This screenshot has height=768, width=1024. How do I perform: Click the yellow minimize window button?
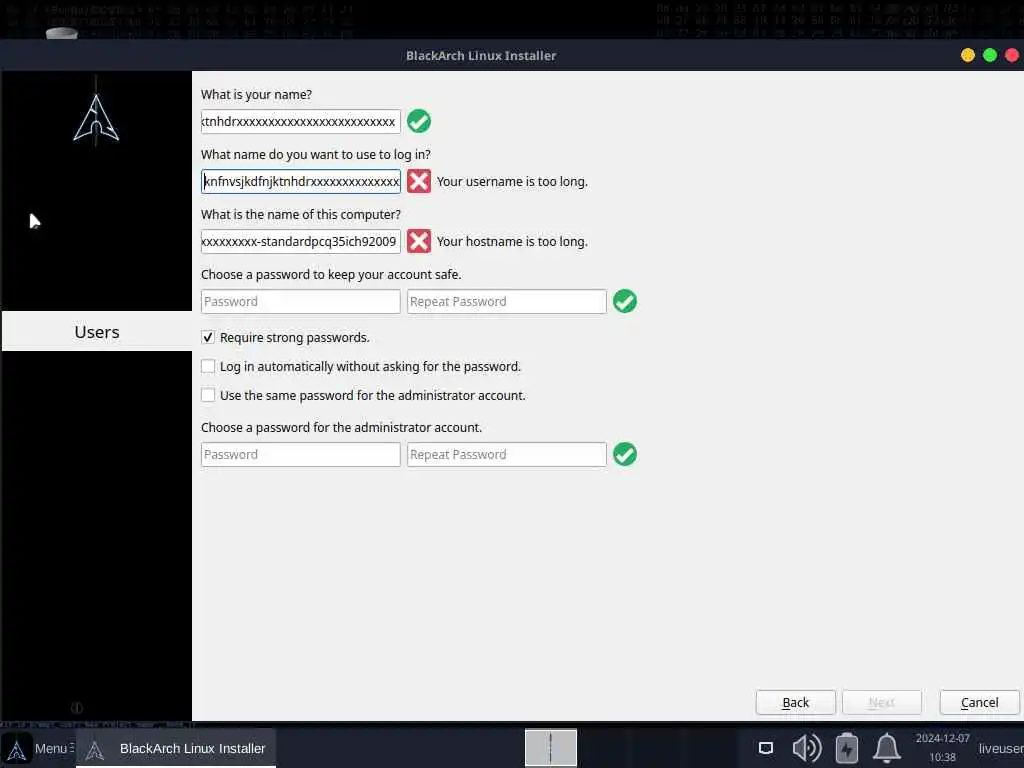coord(968,56)
